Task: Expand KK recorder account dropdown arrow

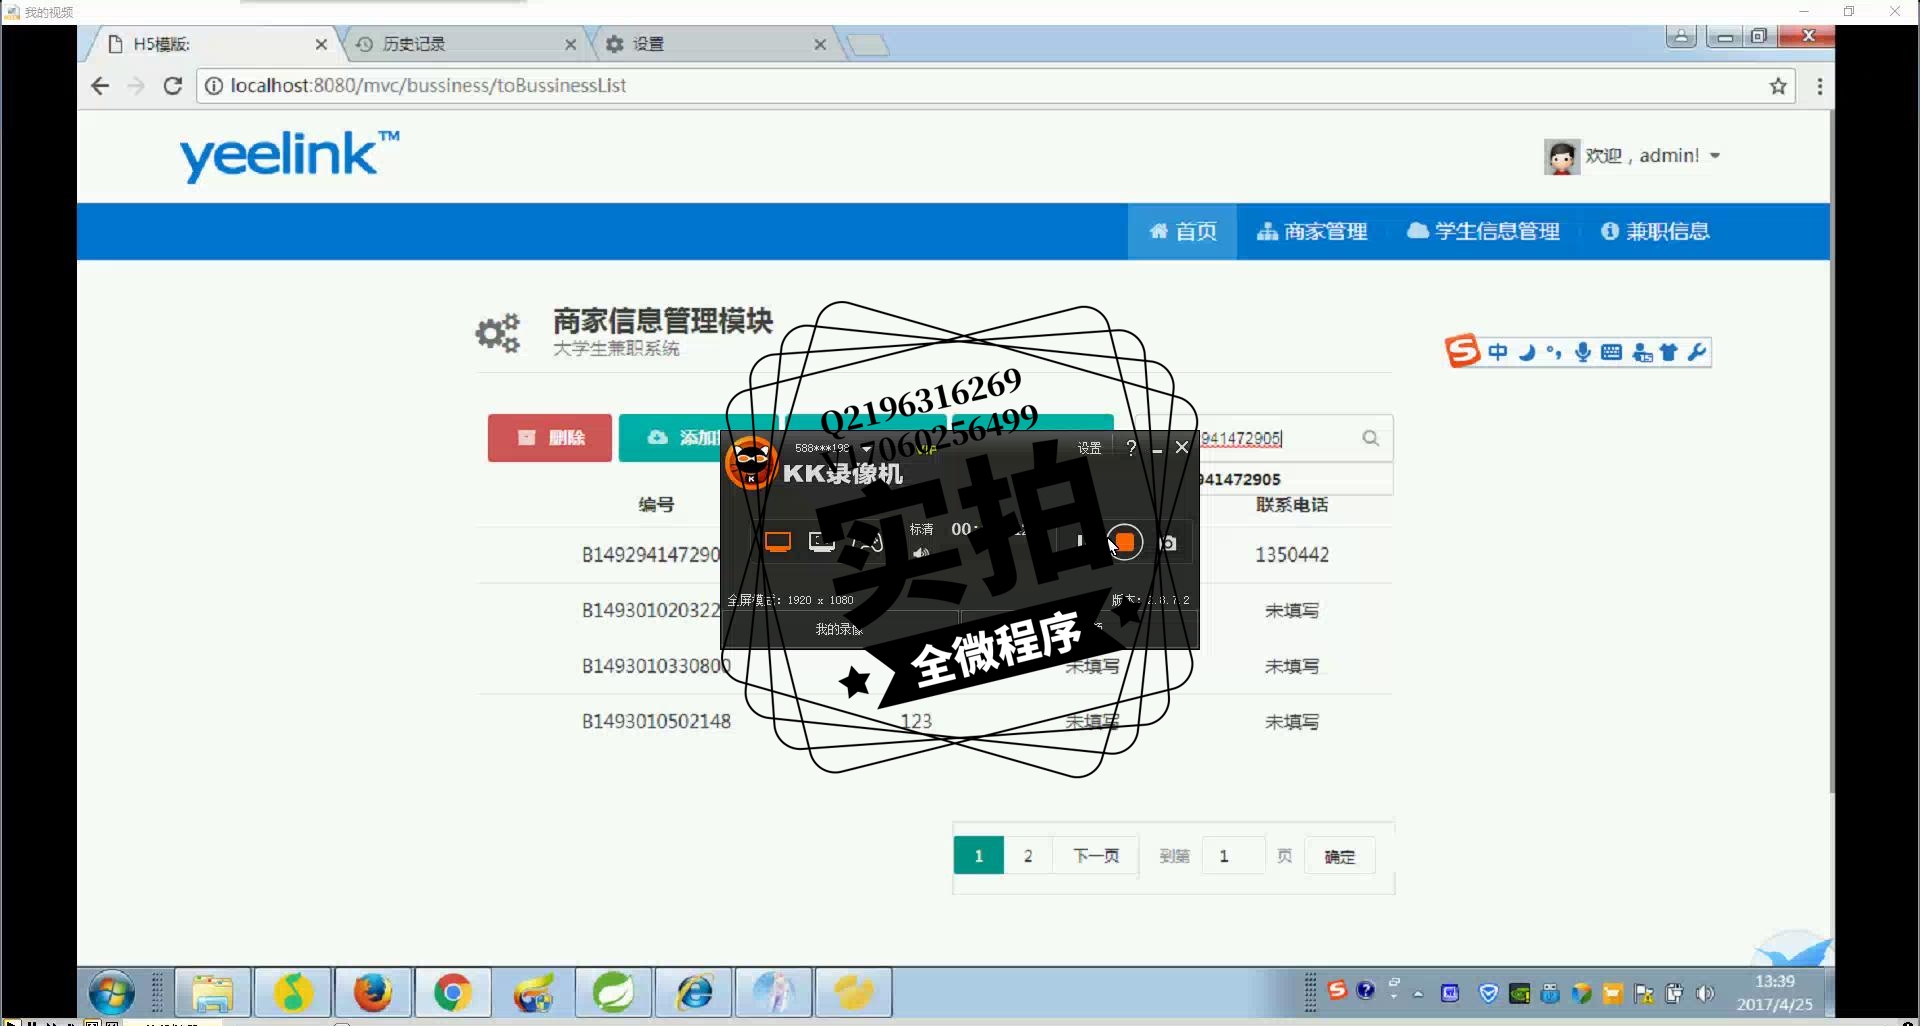Action: [866, 449]
